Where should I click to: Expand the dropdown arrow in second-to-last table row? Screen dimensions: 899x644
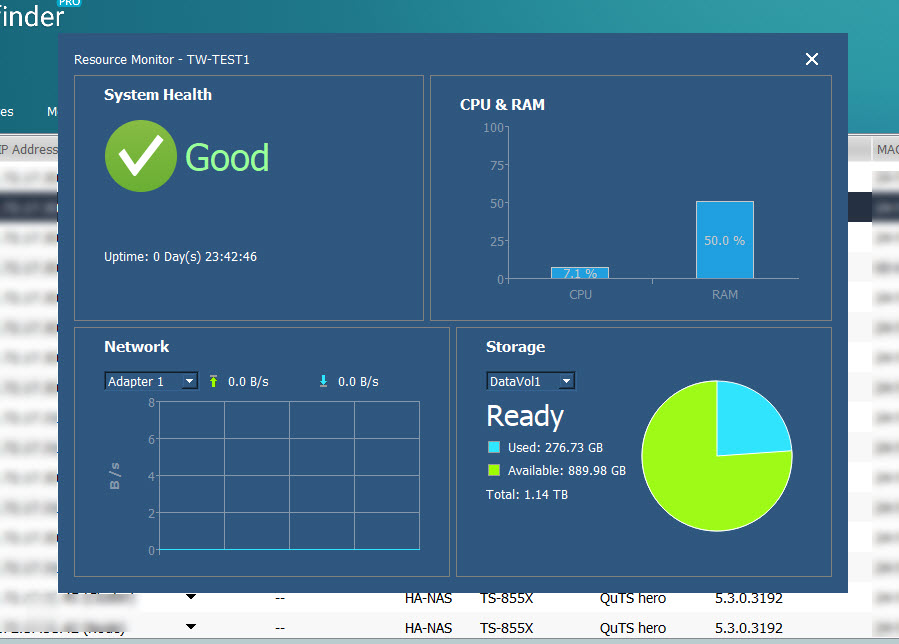(190, 598)
